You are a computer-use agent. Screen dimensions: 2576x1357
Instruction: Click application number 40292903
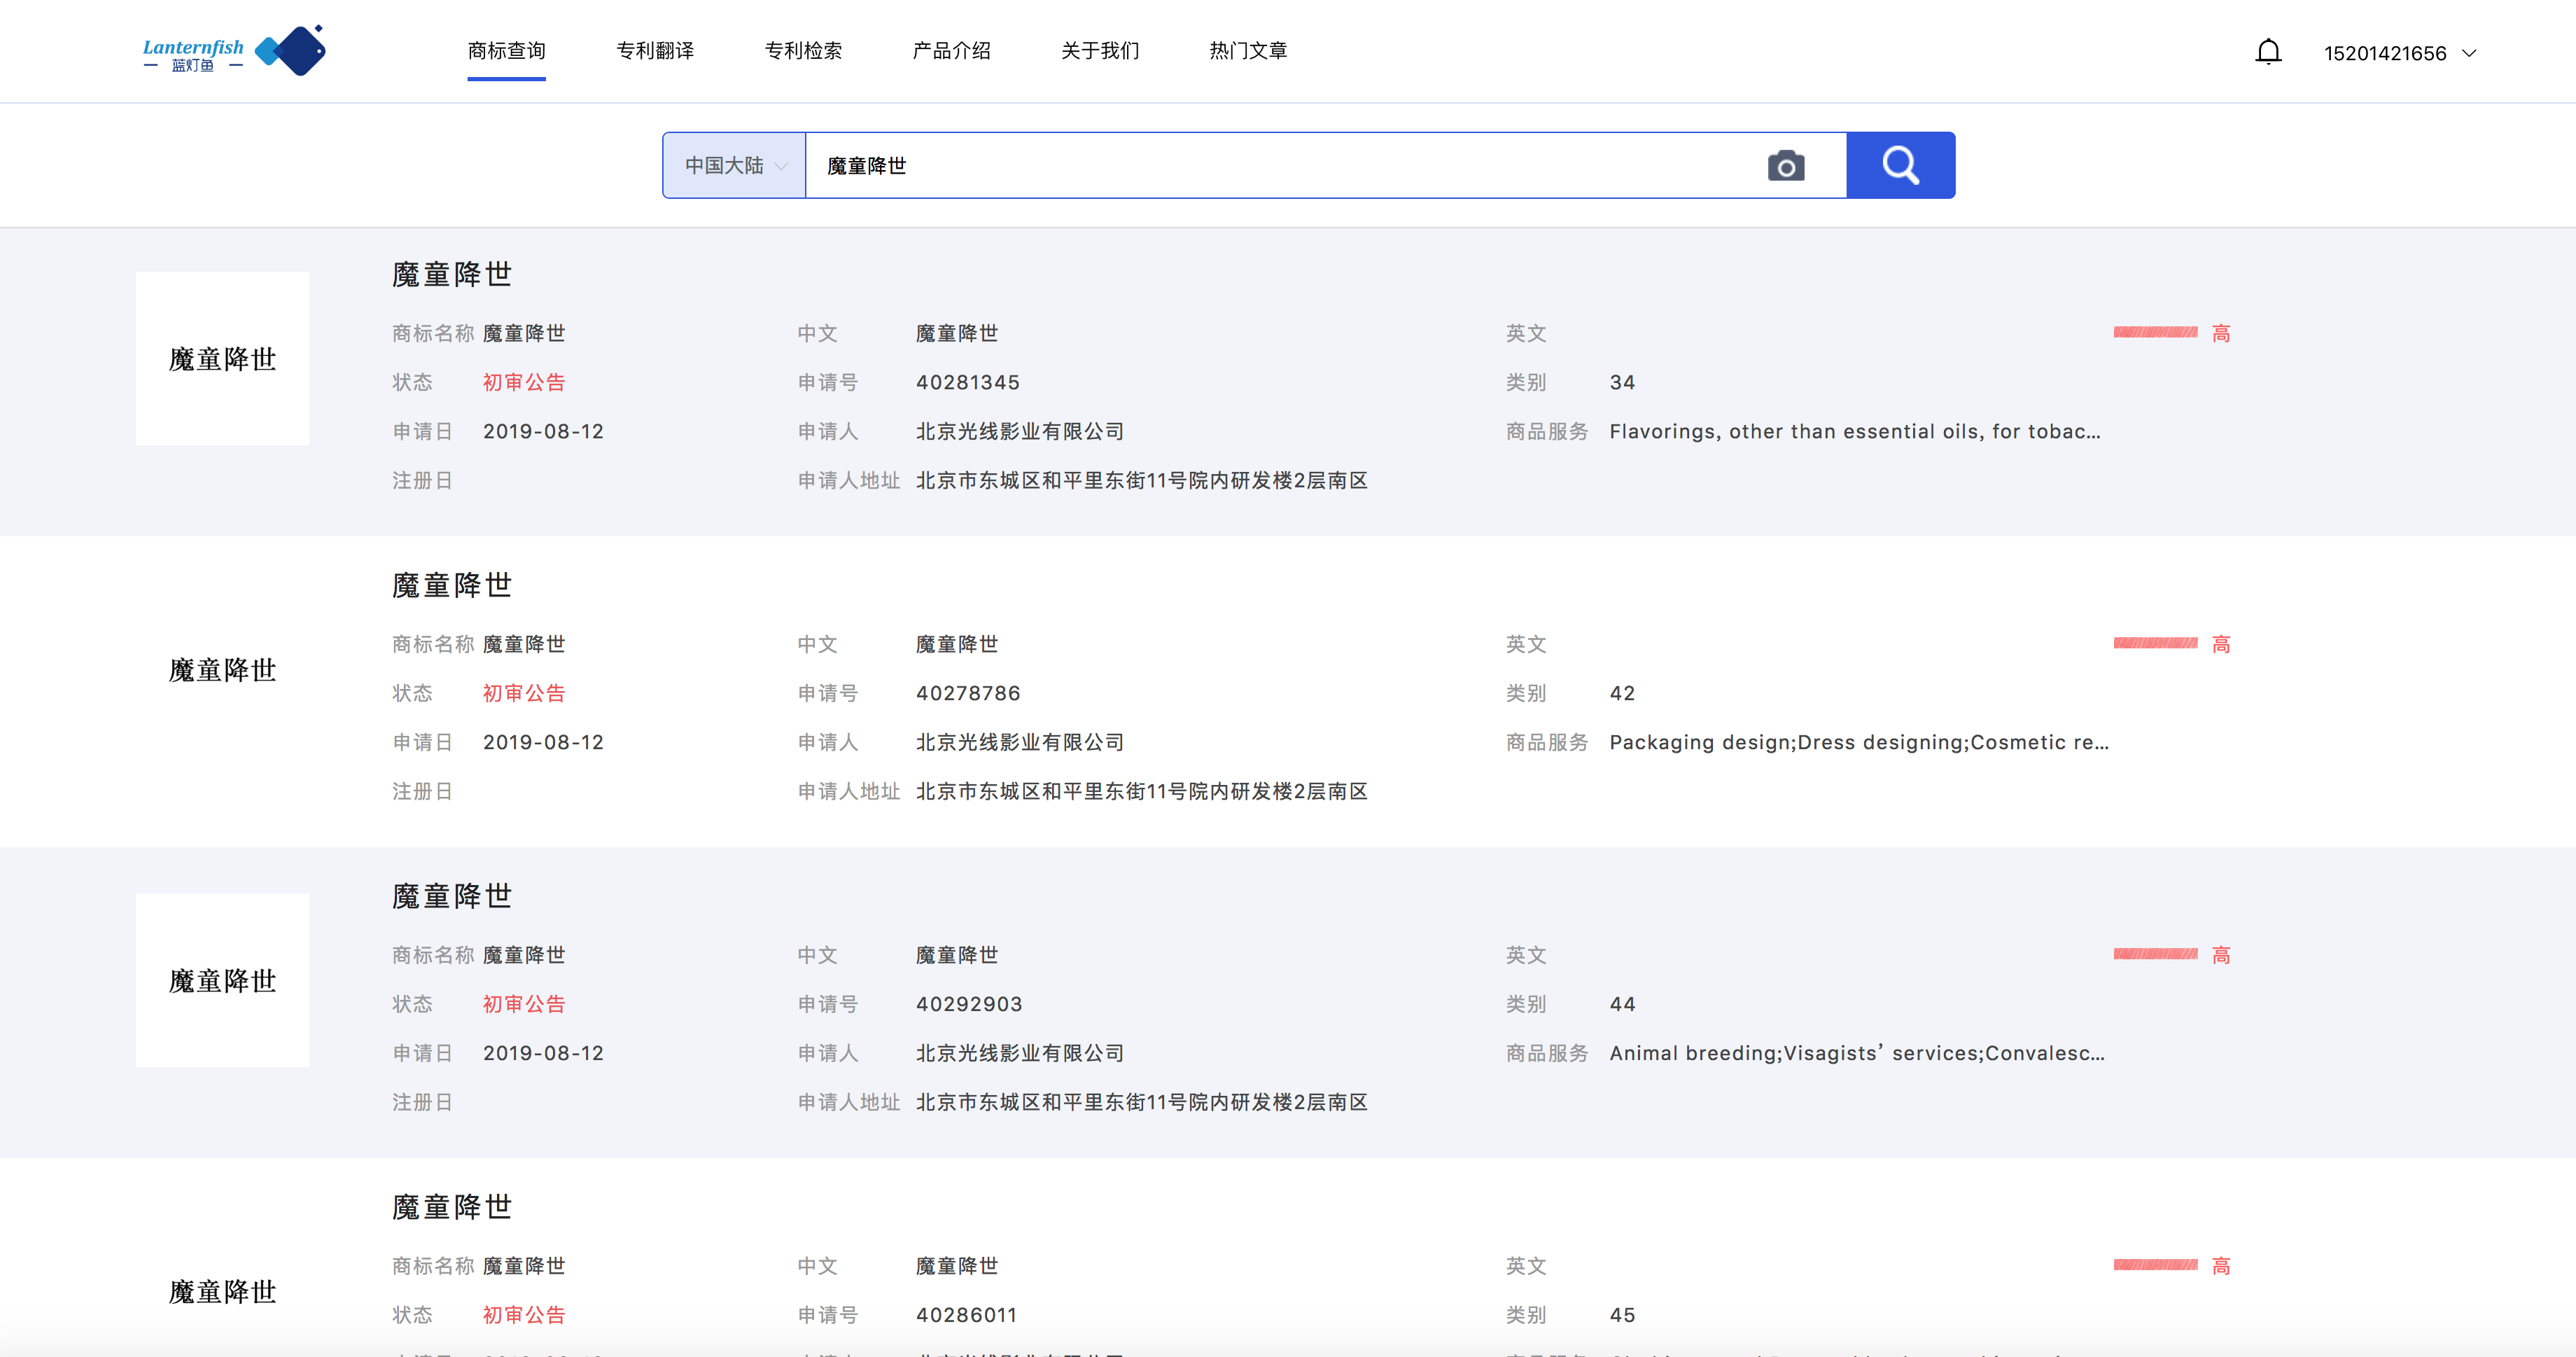click(968, 1004)
